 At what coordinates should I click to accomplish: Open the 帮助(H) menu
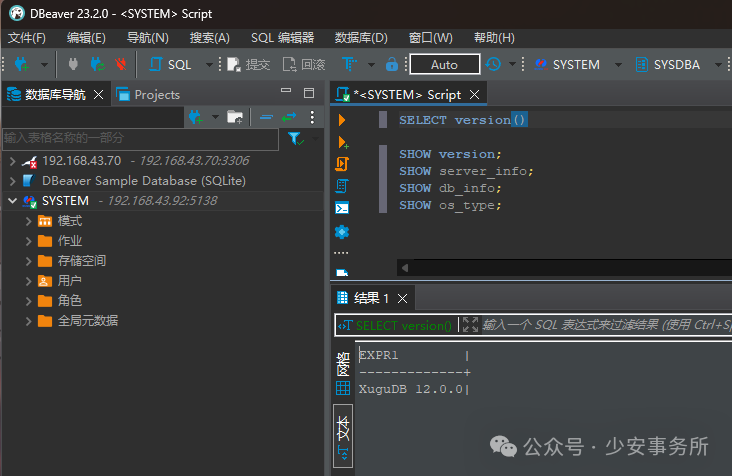pos(494,38)
